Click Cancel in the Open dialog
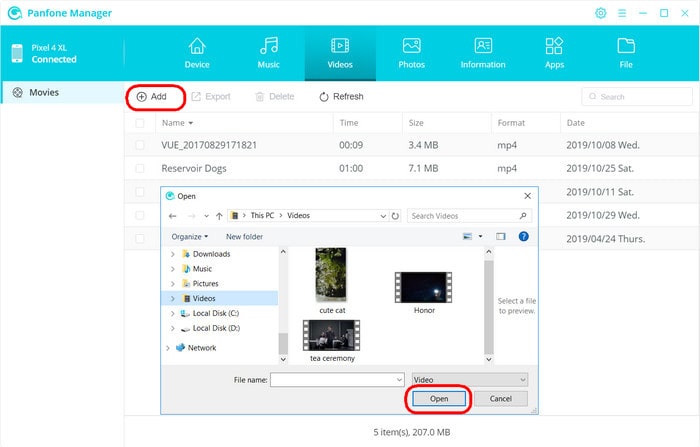The image size is (700, 447). [500, 399]
